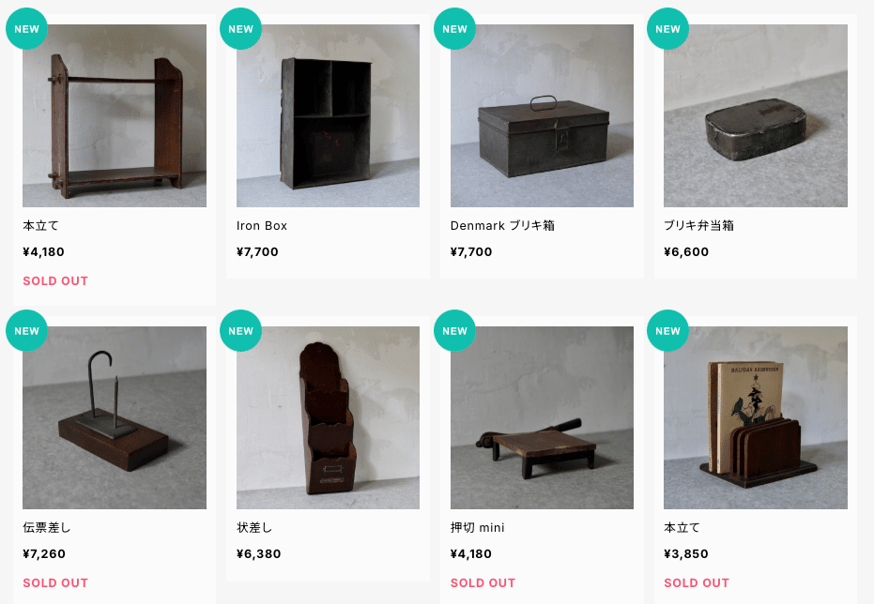Open the wooden bookstand product photo priced ¥4,180
The height and width of the screenshot is (604, 874).
(x=114, y=115)
